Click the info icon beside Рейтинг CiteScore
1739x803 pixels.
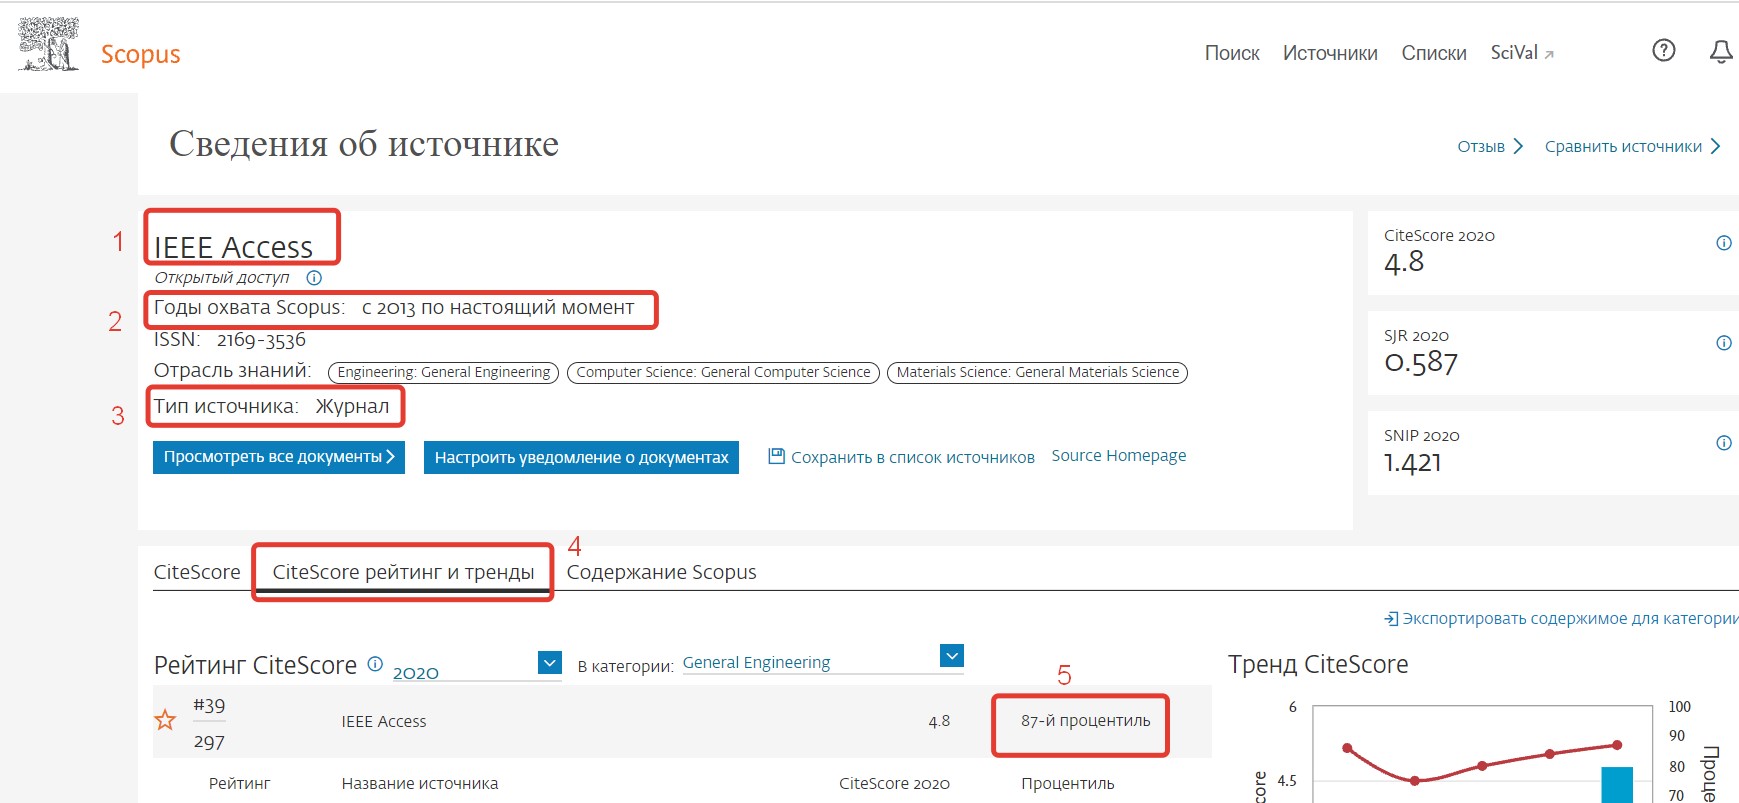375,663
